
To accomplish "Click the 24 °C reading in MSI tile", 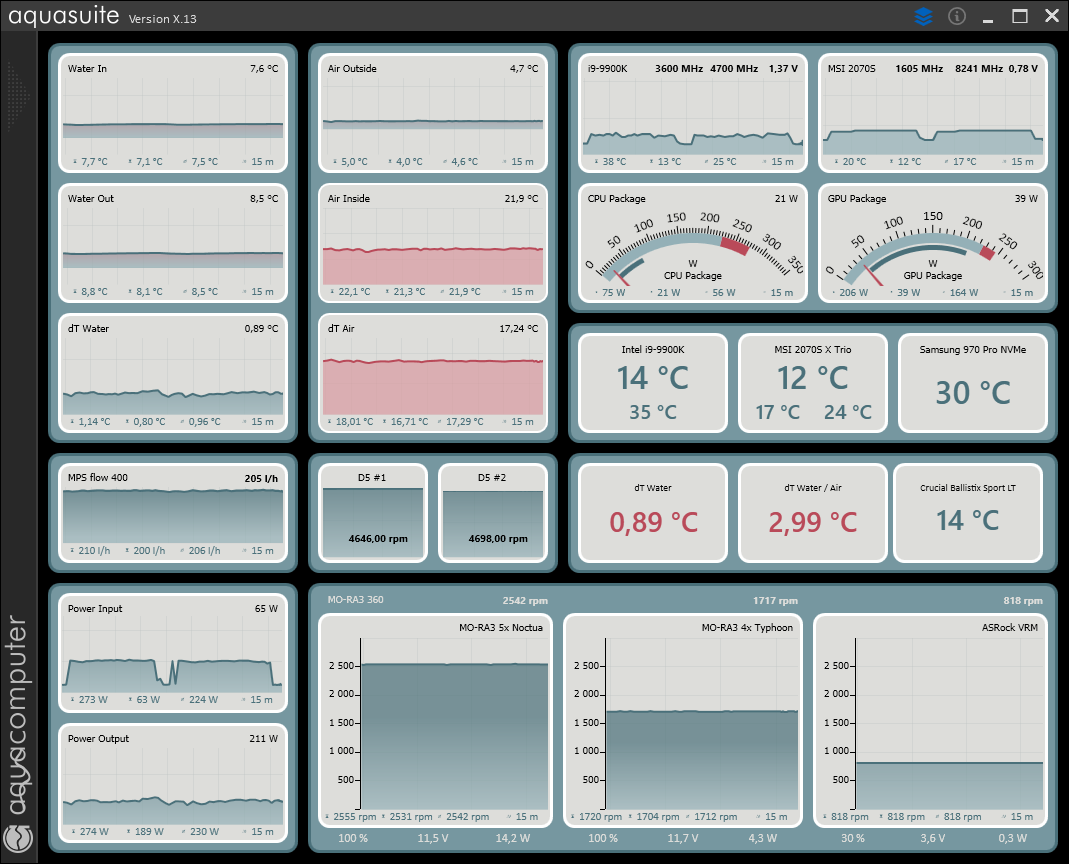I will 847,412.
